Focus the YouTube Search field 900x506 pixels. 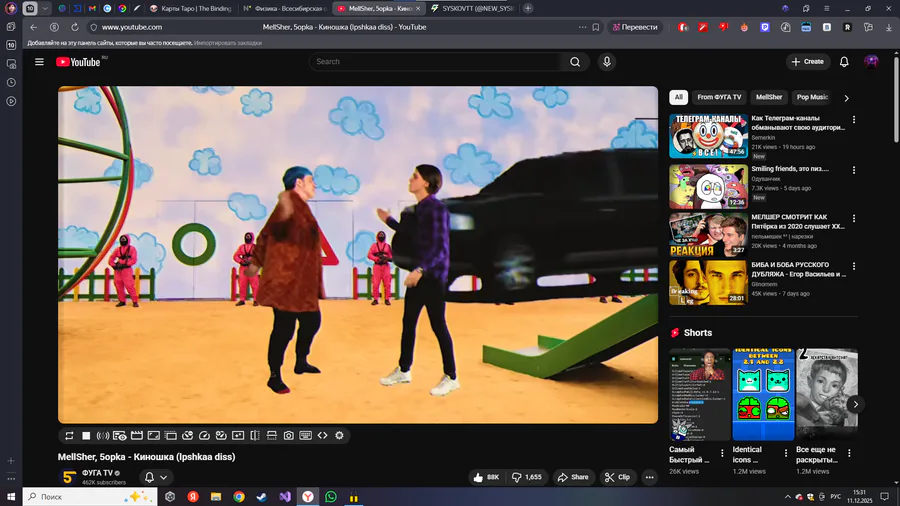[x=436, y=62]
